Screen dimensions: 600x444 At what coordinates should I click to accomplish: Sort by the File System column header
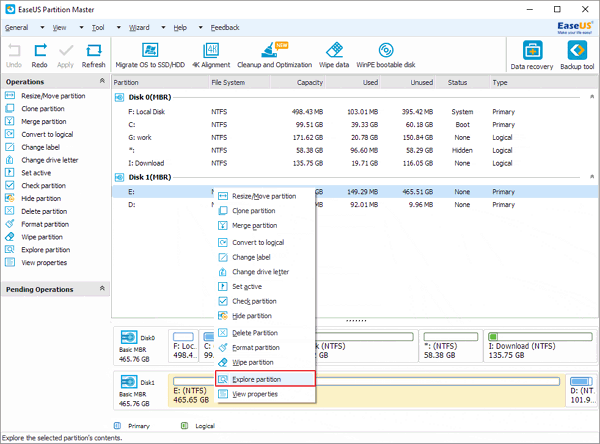240,82
